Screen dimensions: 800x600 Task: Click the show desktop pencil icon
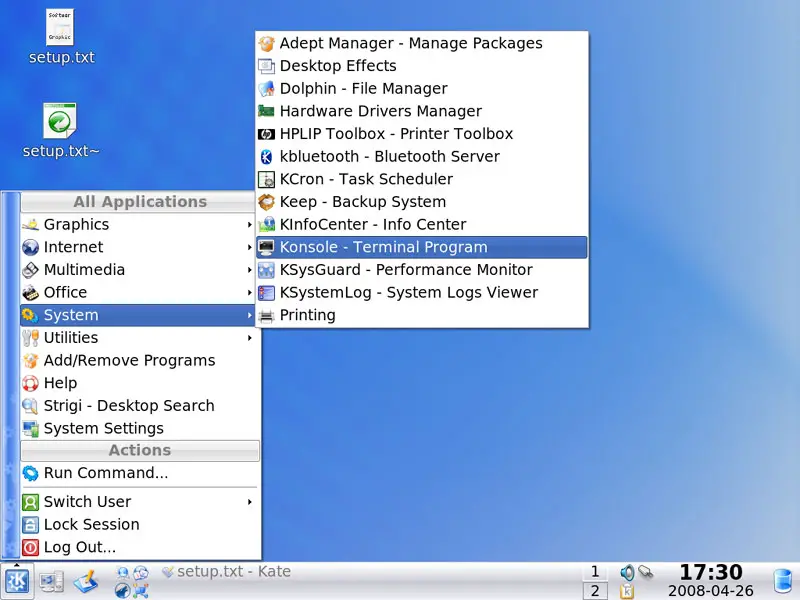(86, 582)
